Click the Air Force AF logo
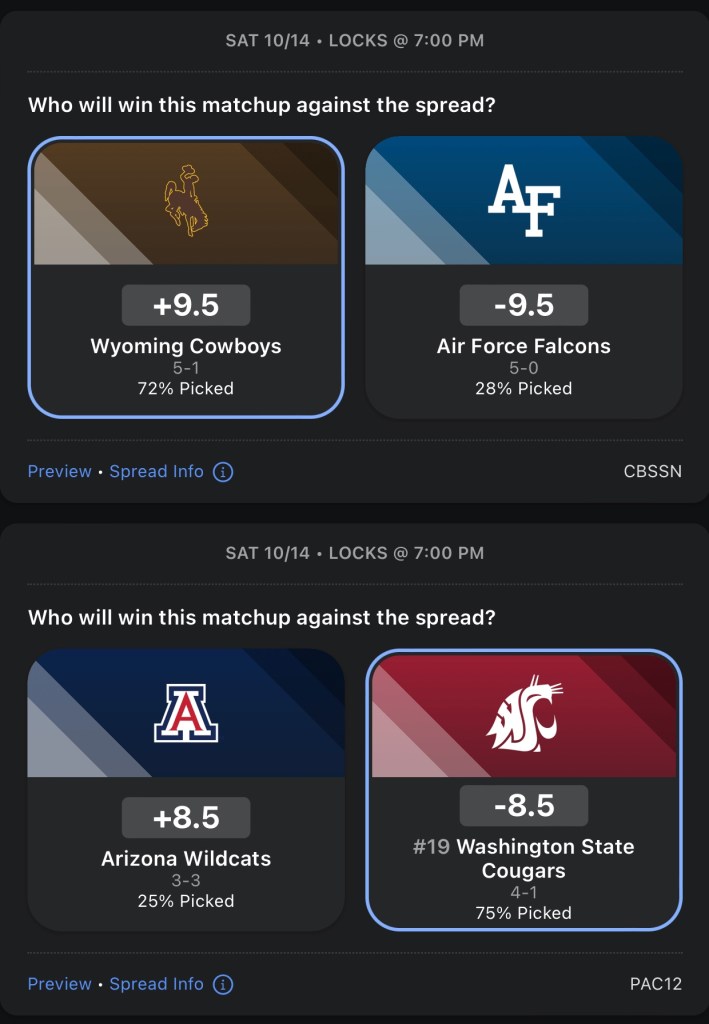 [524, 200]
